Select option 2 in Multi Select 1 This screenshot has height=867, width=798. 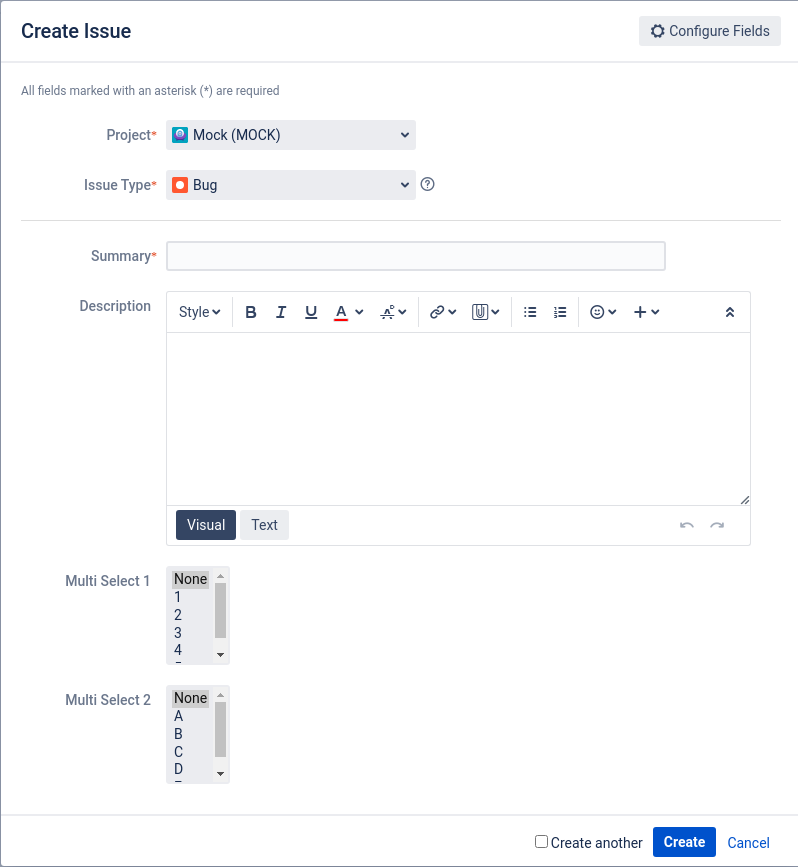tap(191, 615)
